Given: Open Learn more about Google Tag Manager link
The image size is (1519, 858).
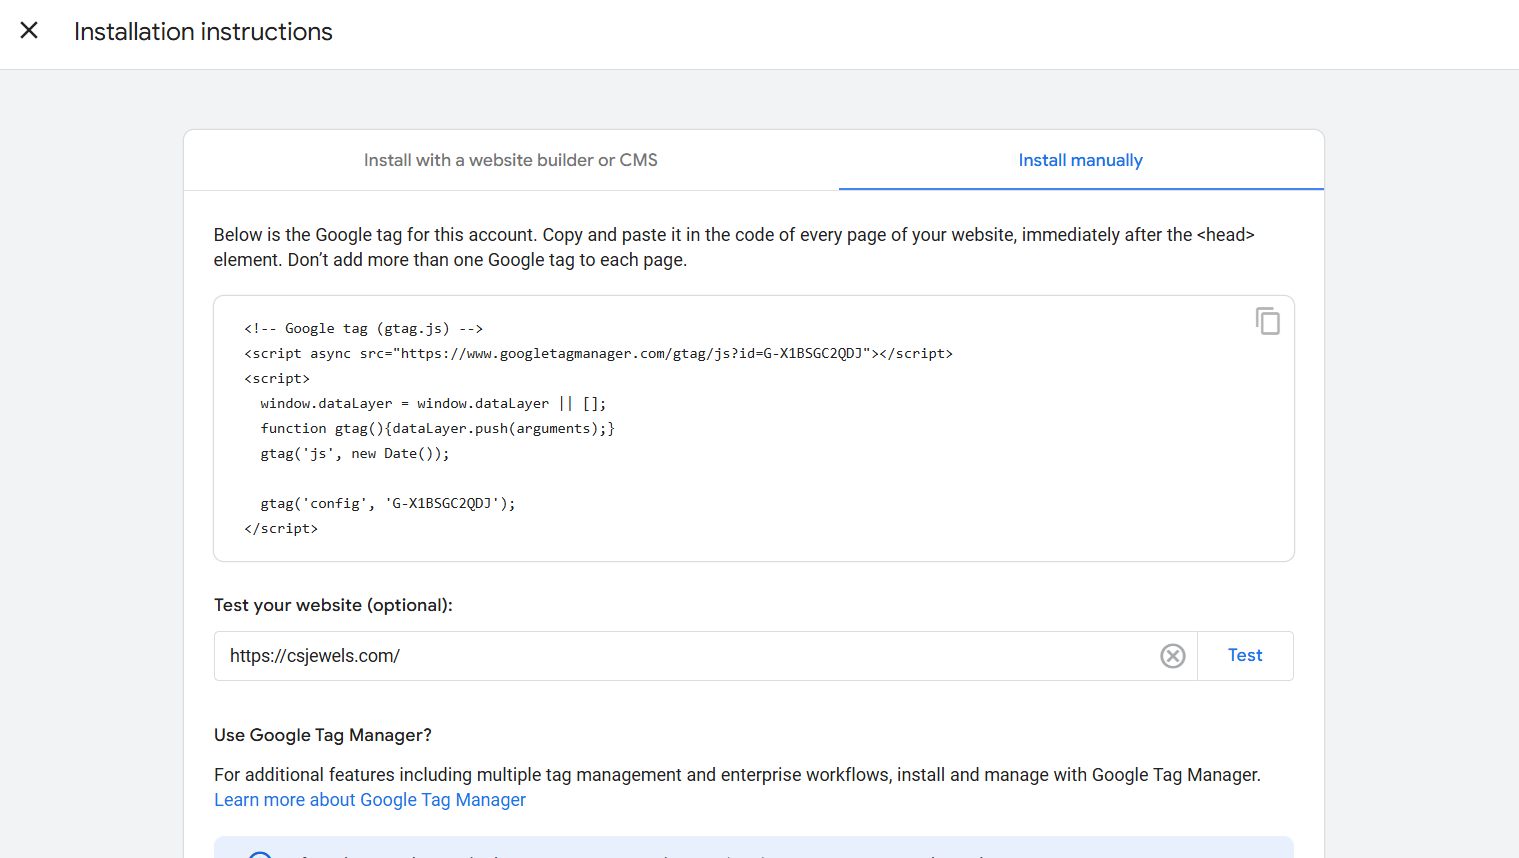Looking at the screenshot, I should pyautogui.click(x=370, y=800).
